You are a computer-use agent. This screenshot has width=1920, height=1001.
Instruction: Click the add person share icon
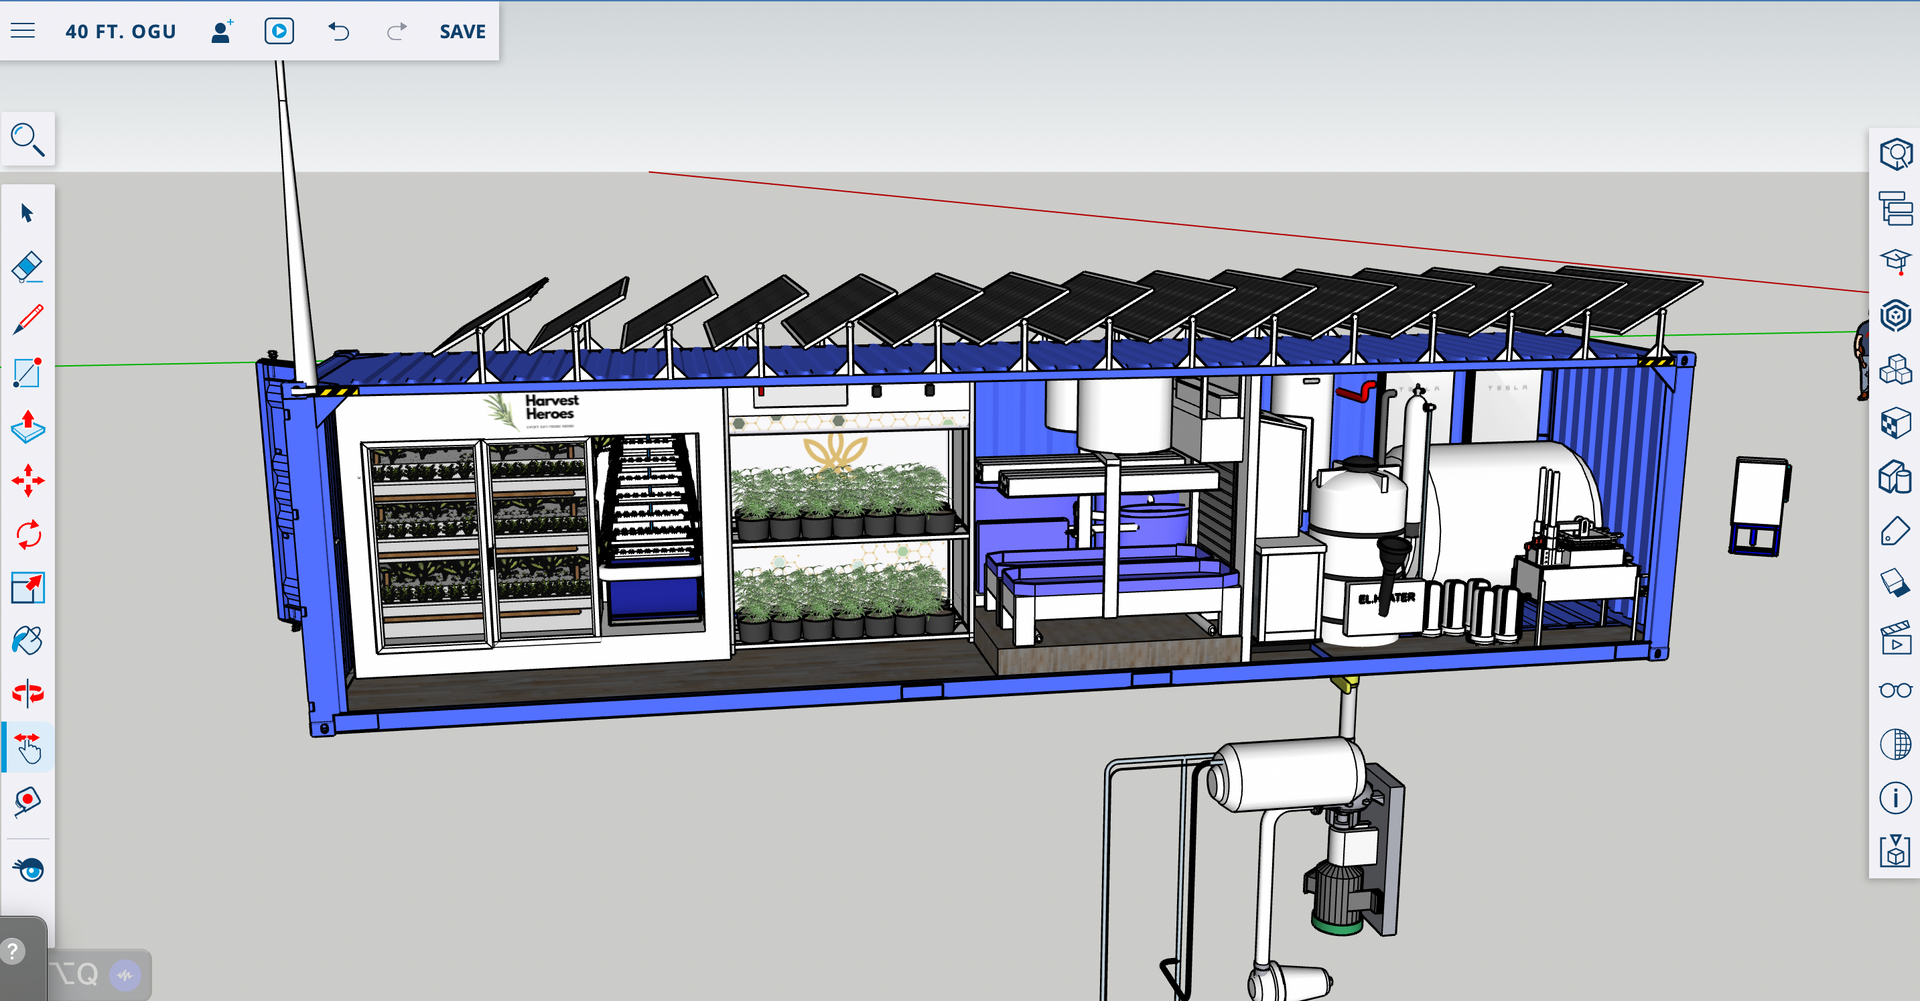click(221, 32)
